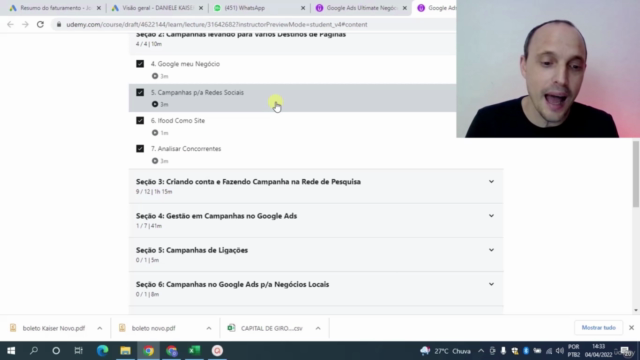This screenshot has width=640, height=360.
Task: Open options arrow for boleto Kaiser Novo.pdf download
Action: [x=100, y=328]
